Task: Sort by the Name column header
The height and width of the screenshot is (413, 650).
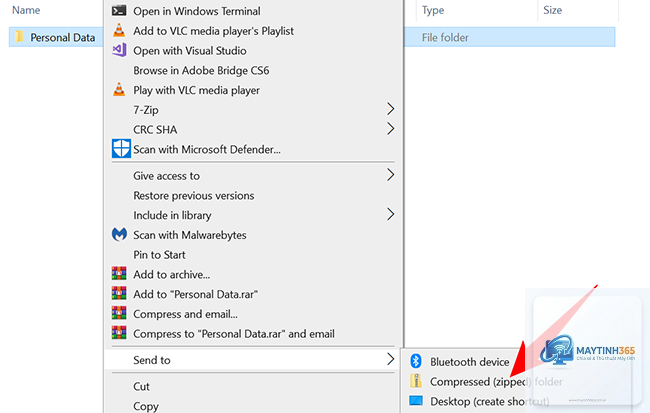Action: pyautogui.click(x=26, y=10)
